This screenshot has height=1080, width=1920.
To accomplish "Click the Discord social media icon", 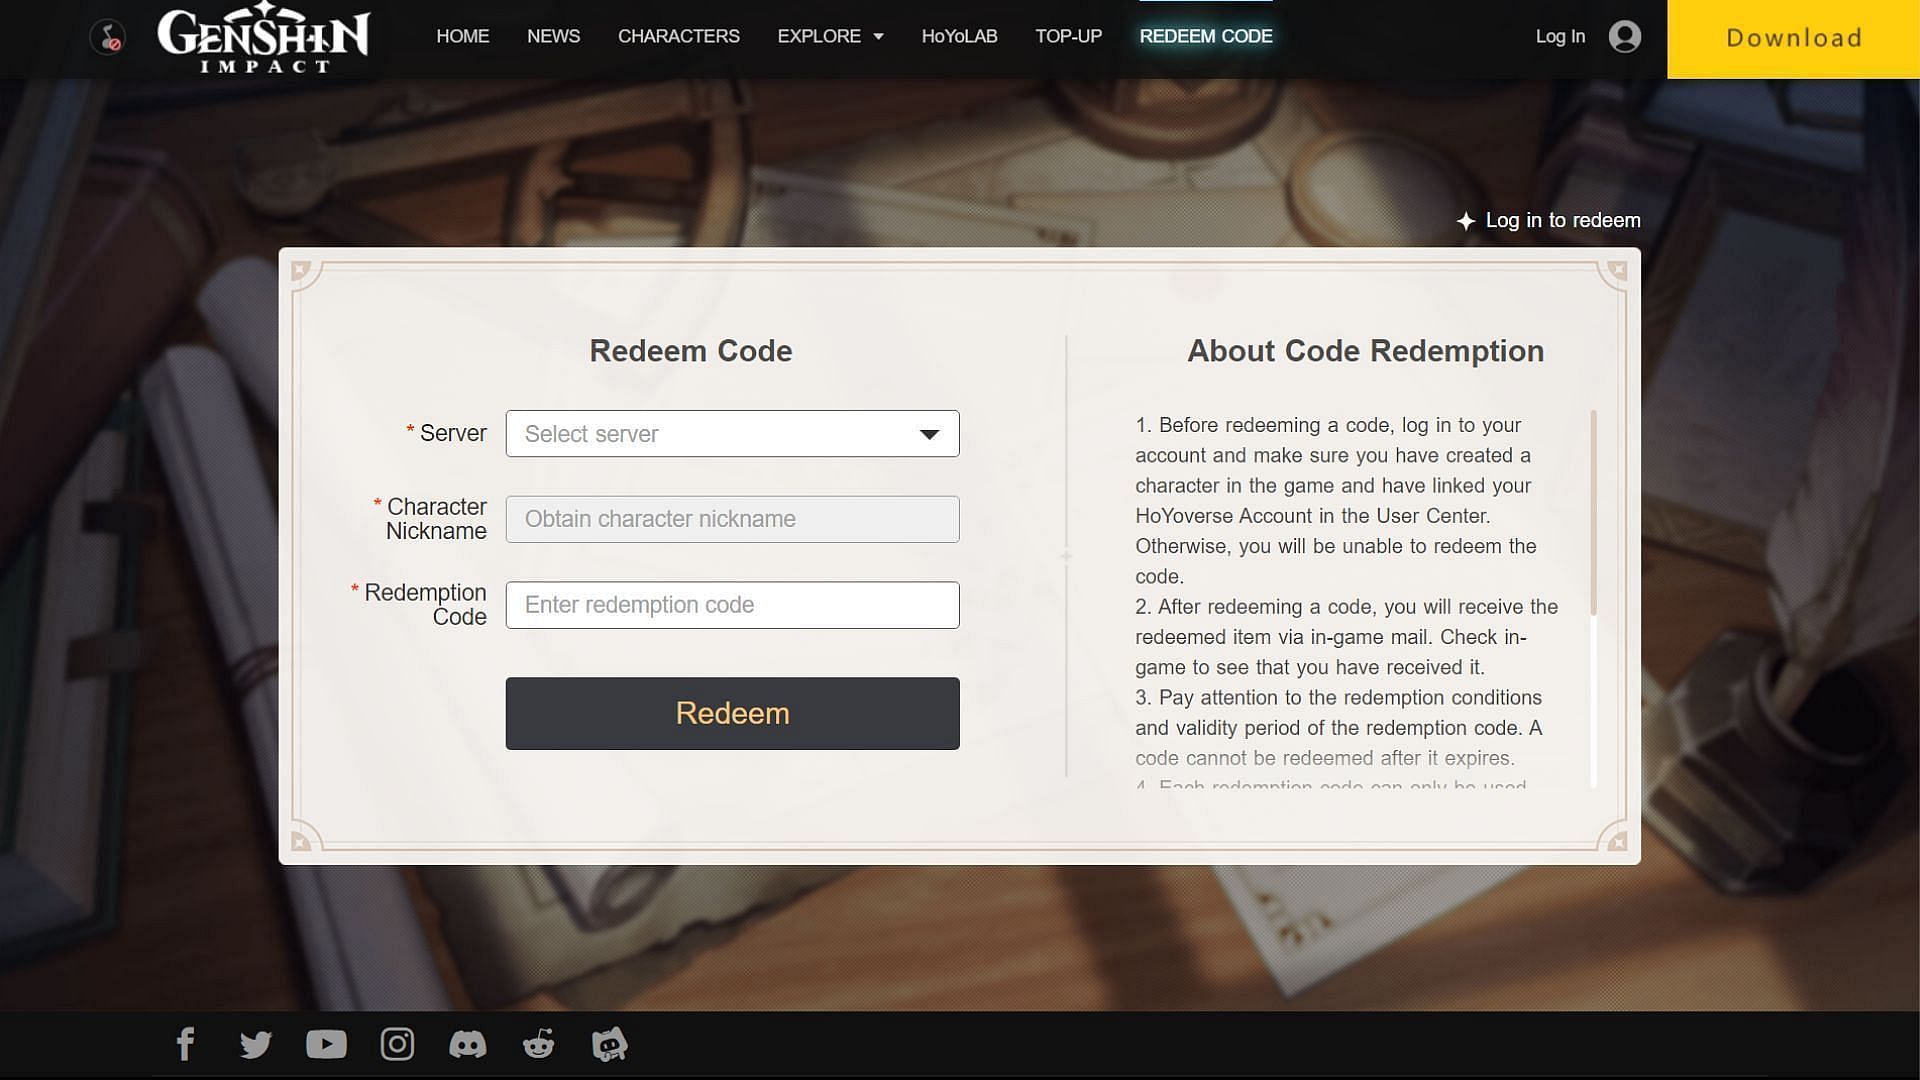I will pyautogui.click(x=467, y=1043).
